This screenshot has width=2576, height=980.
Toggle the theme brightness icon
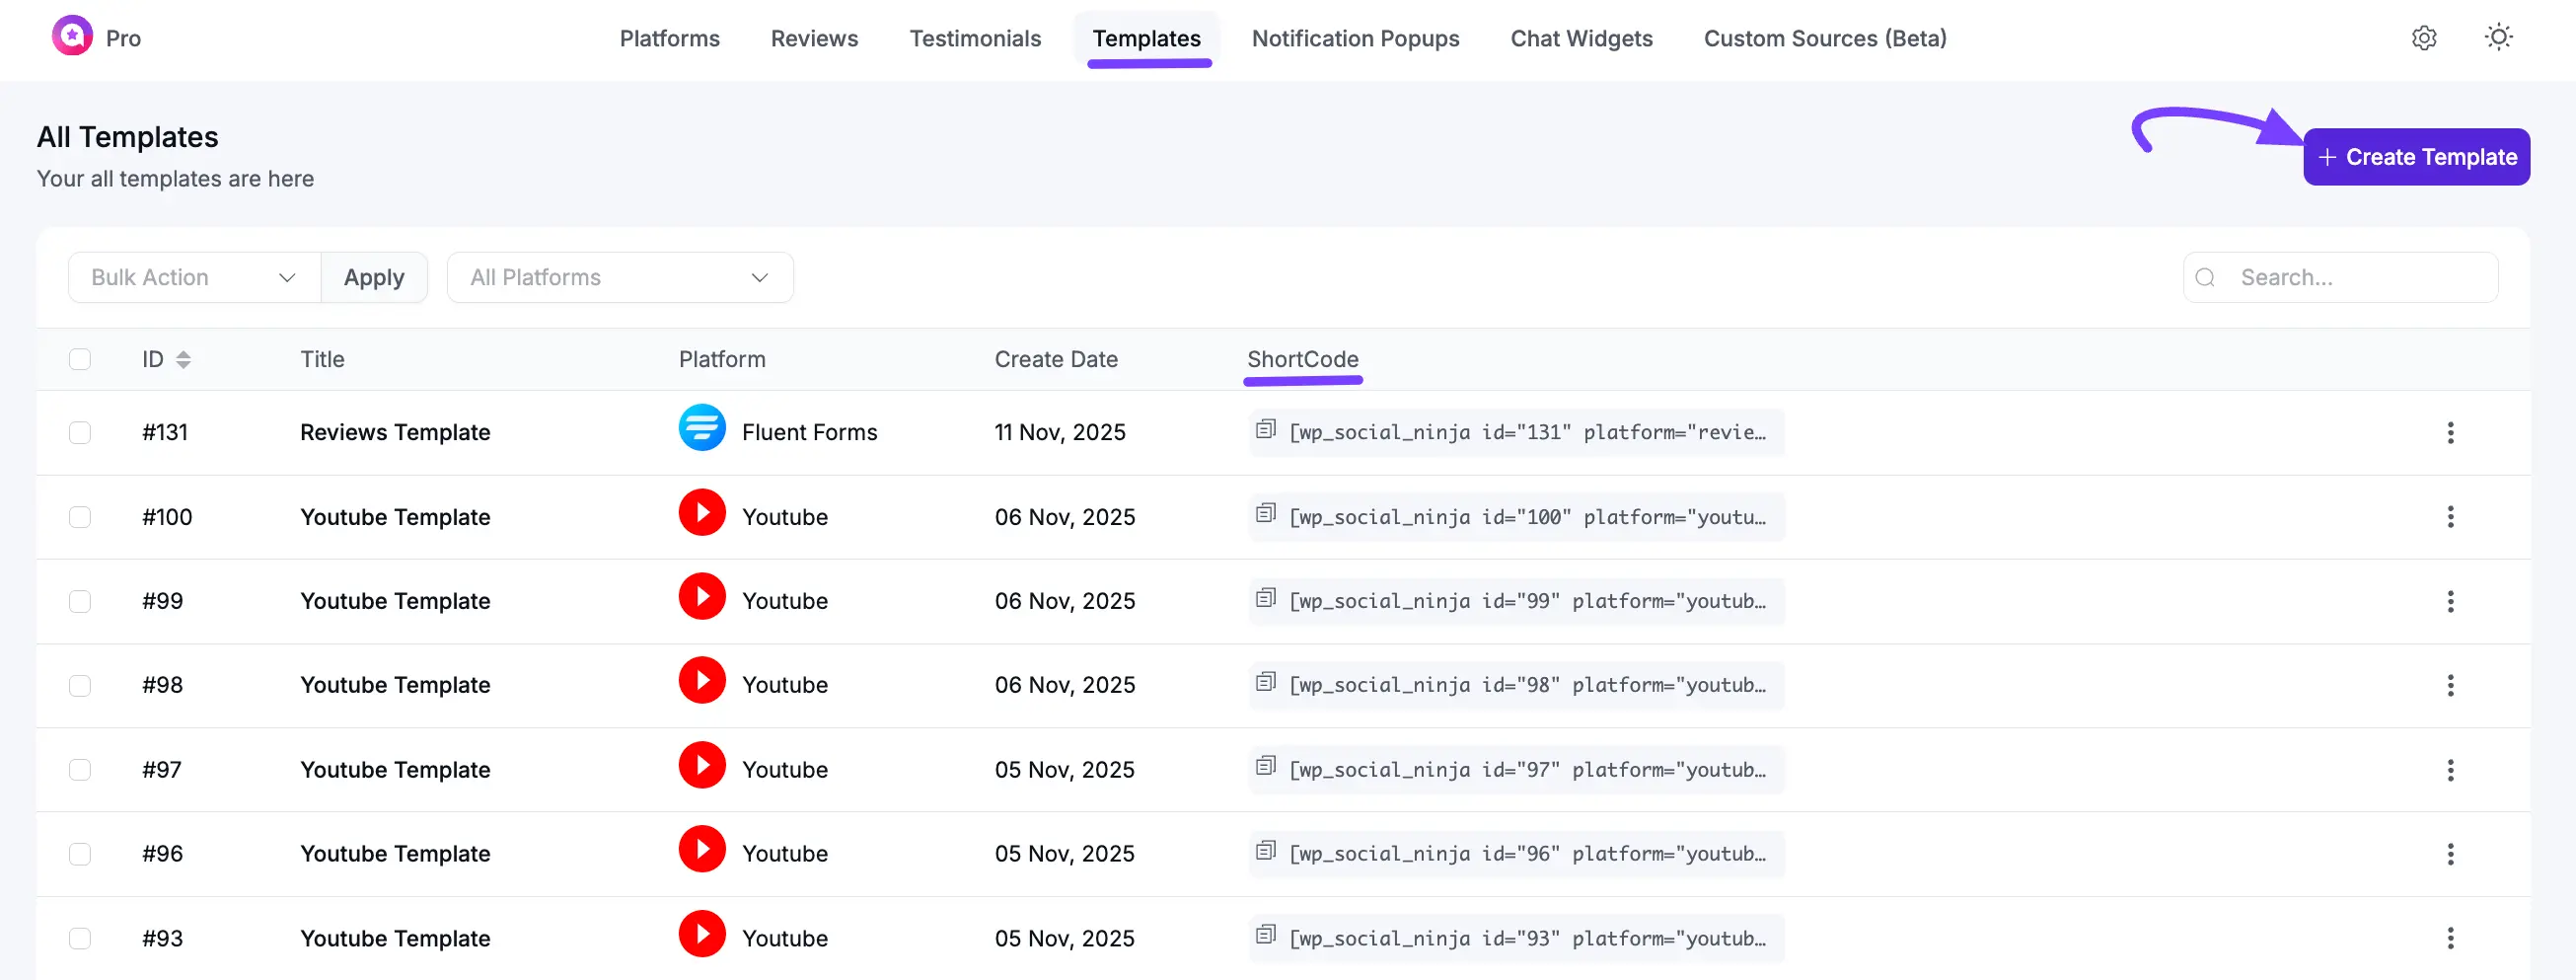(x=2498, y=37)
